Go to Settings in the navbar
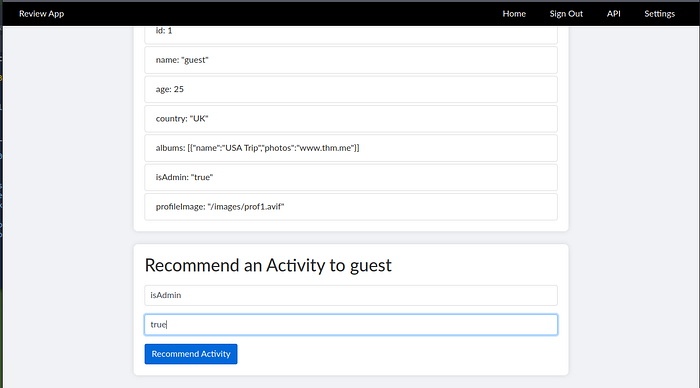 tap(659, 13)
